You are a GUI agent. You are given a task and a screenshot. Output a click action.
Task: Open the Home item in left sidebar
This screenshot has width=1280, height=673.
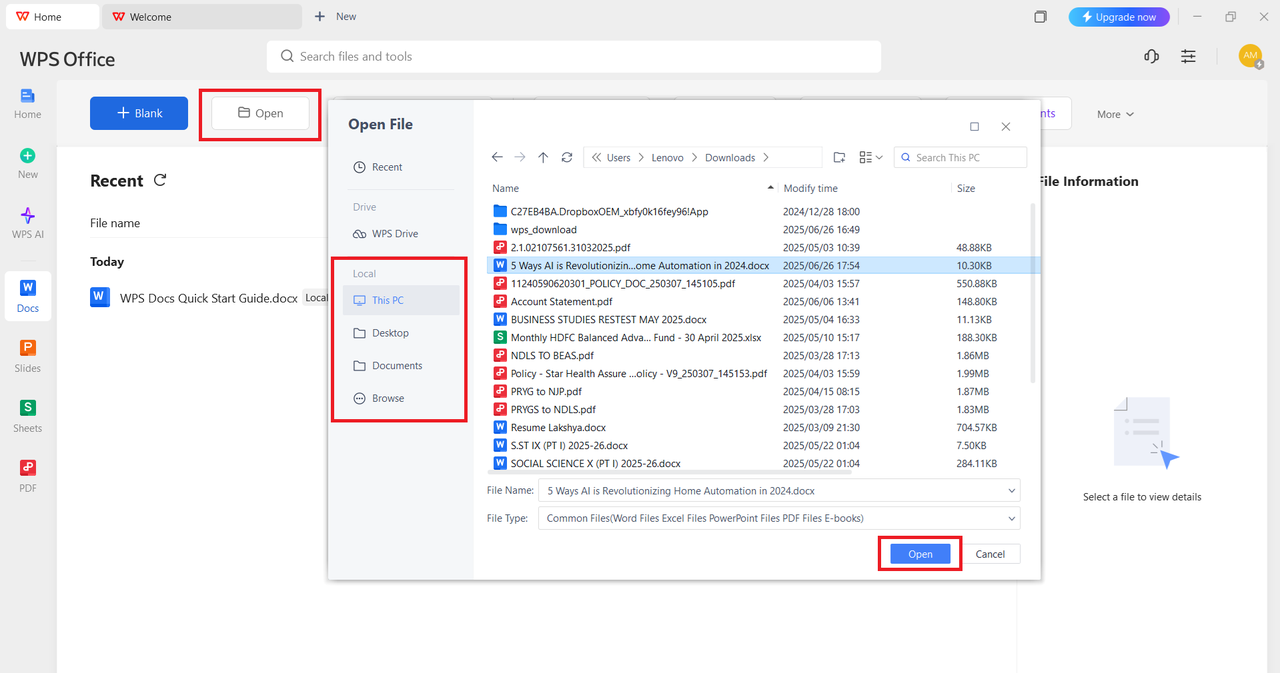[x=28, y=103]
